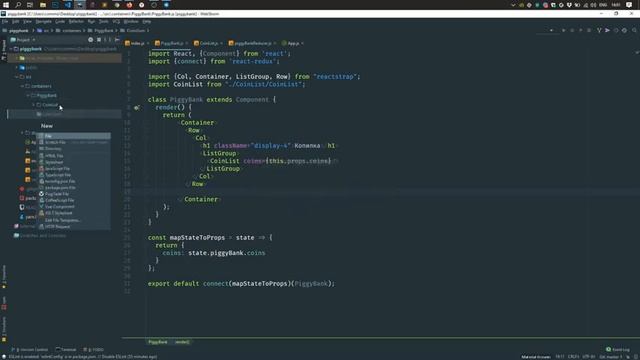Collapse the src folder
The width and height of the screenshot is (640, 360).
17,77
